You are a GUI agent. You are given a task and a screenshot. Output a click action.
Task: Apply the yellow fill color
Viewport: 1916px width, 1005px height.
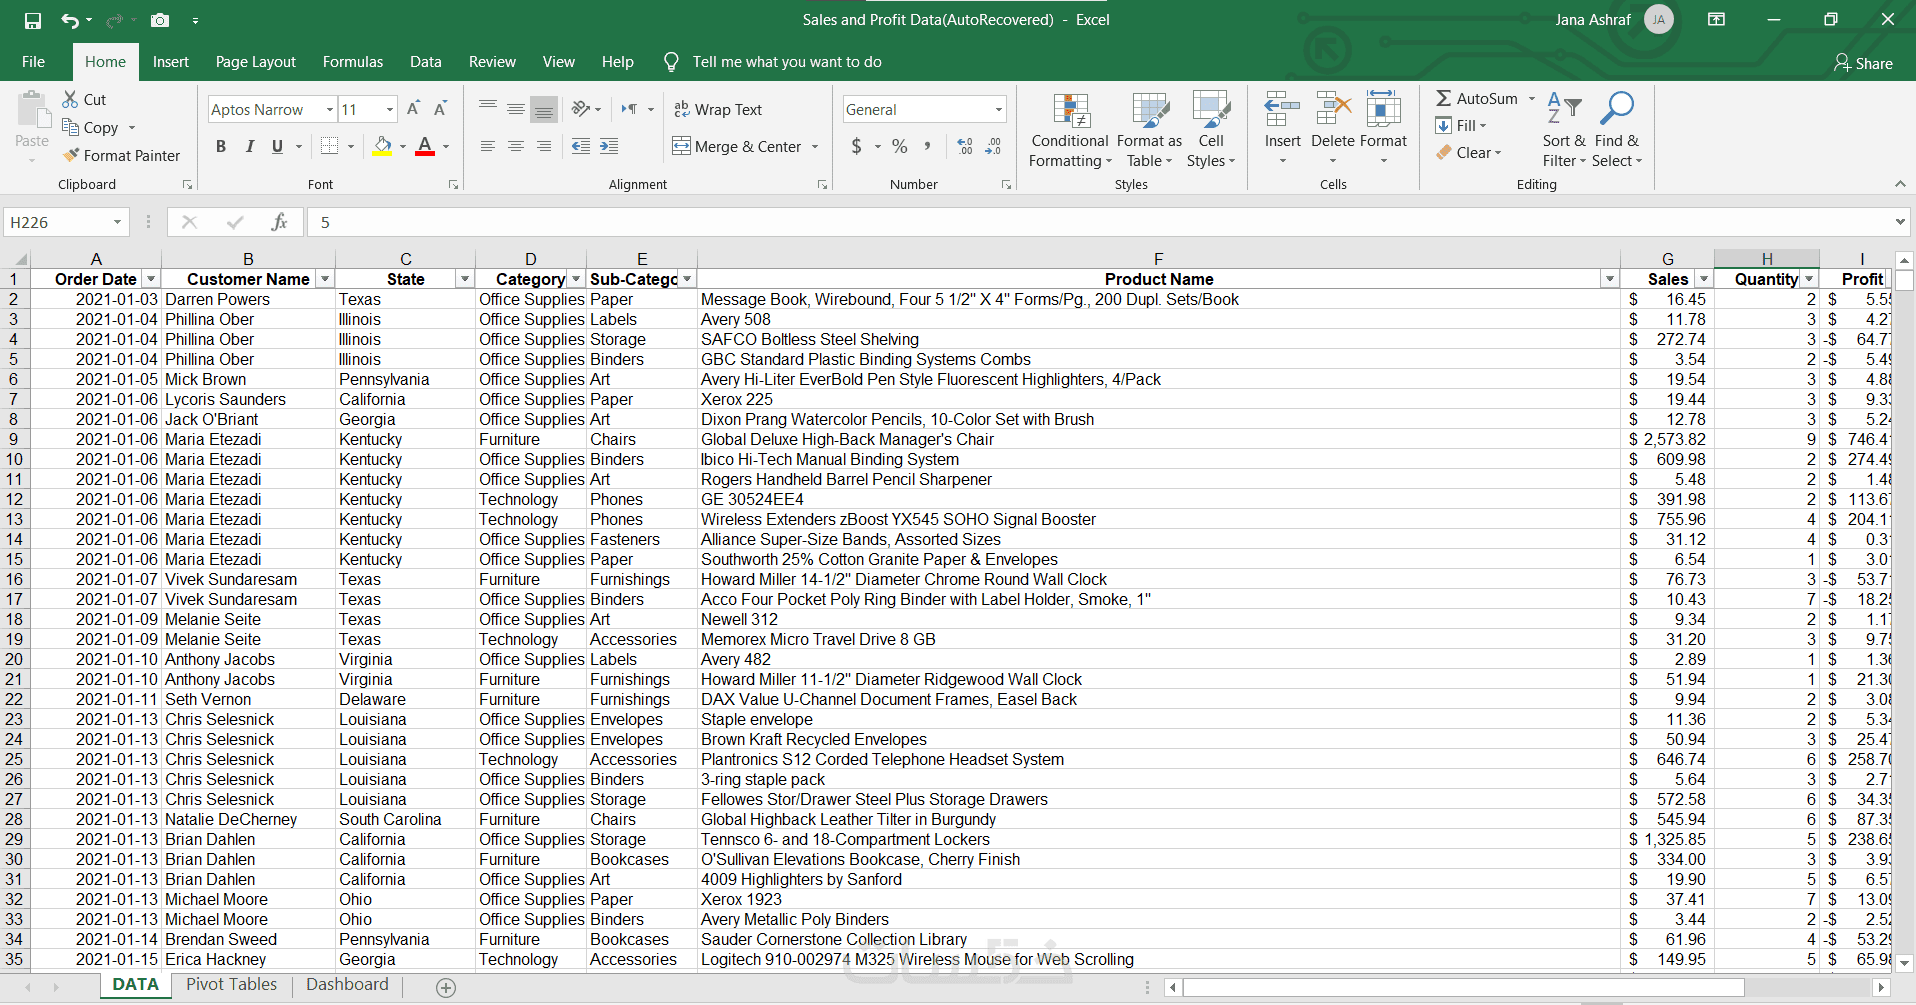382,147
